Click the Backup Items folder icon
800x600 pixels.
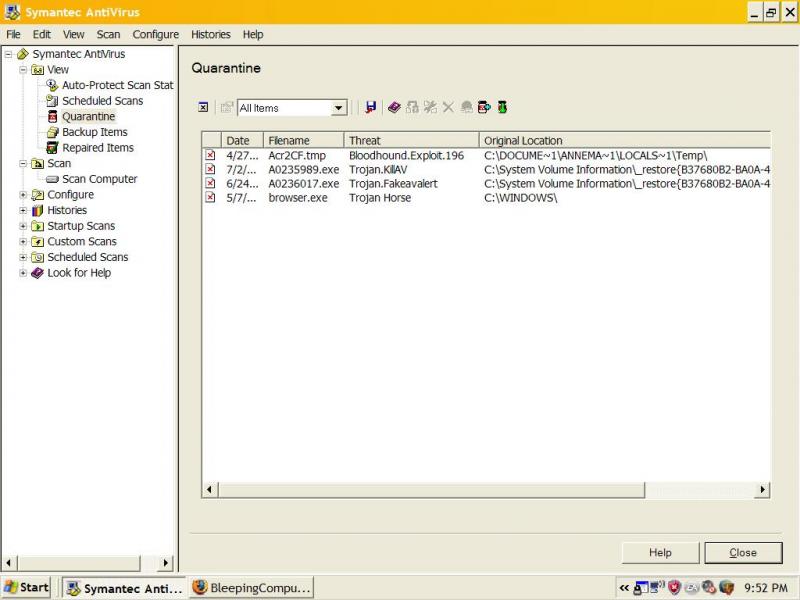(x=52, y=132)
